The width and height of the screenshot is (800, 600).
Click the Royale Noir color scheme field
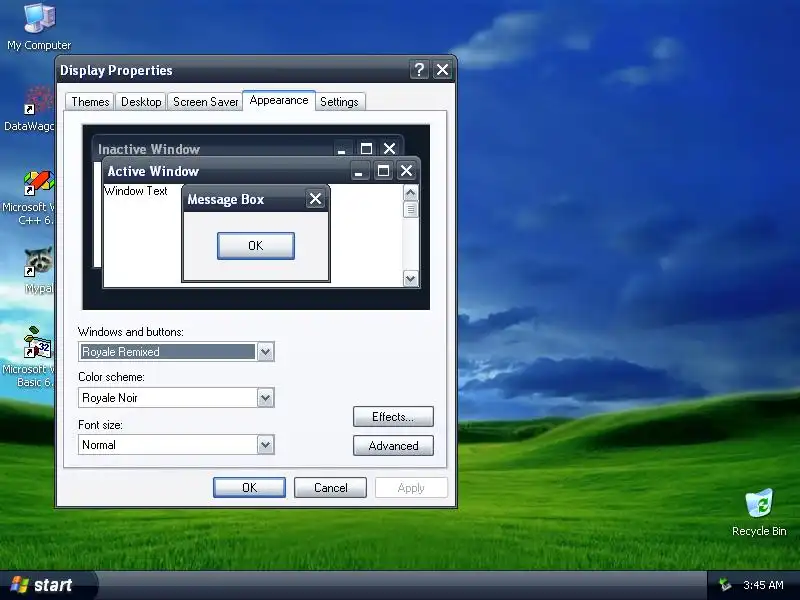176,397
